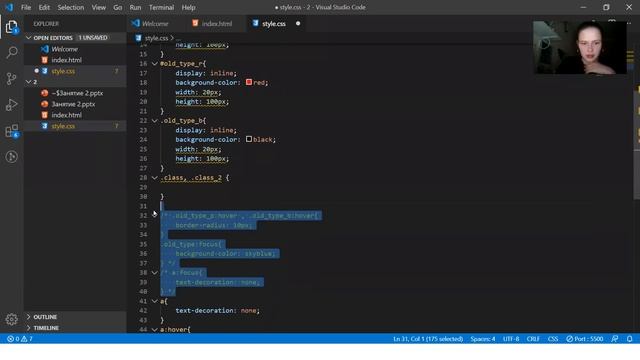Open the Live Share activity icon
The image size is (640, 360).
11,157
